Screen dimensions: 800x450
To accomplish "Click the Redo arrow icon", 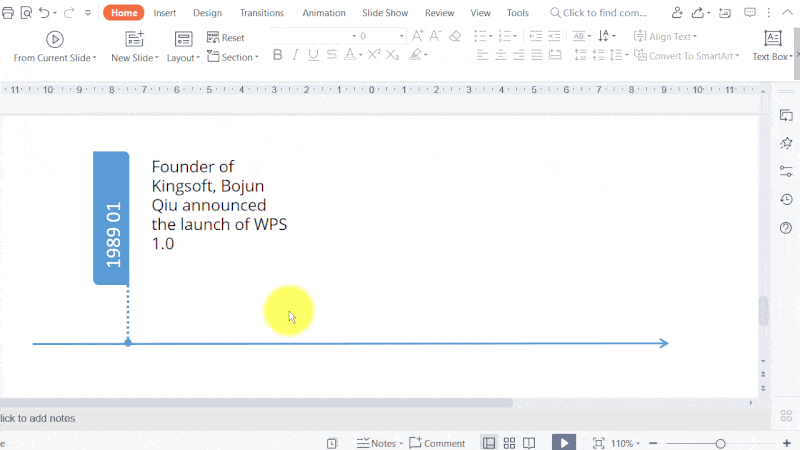I will [69, 12].
